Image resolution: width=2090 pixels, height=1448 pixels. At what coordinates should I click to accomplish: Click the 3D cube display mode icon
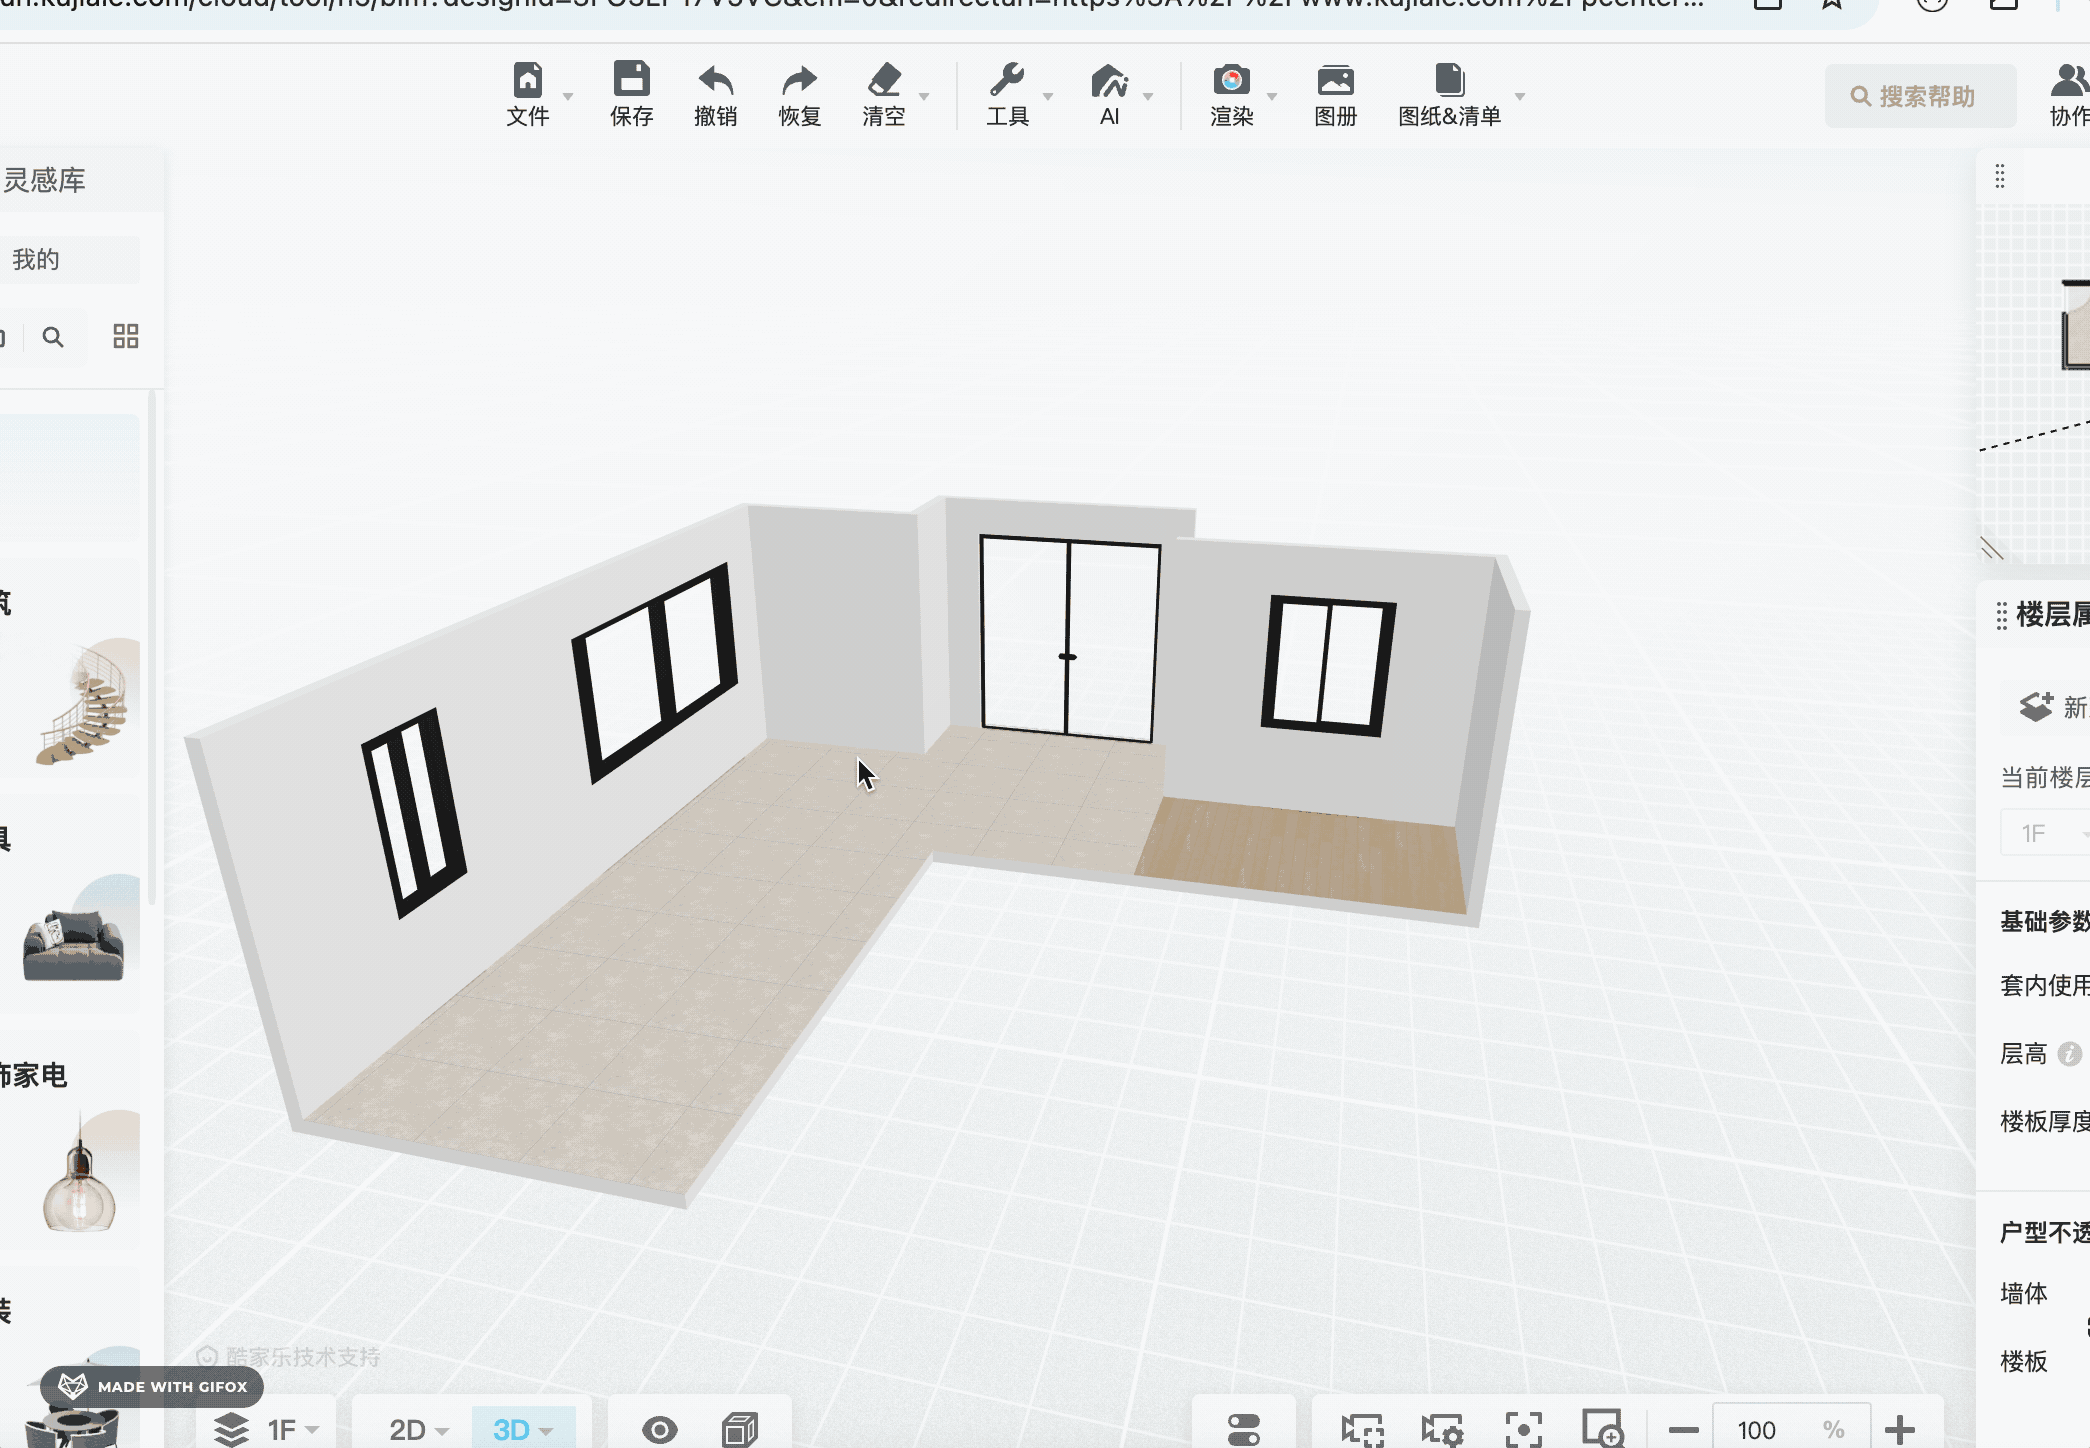(x=740, y=1429)
